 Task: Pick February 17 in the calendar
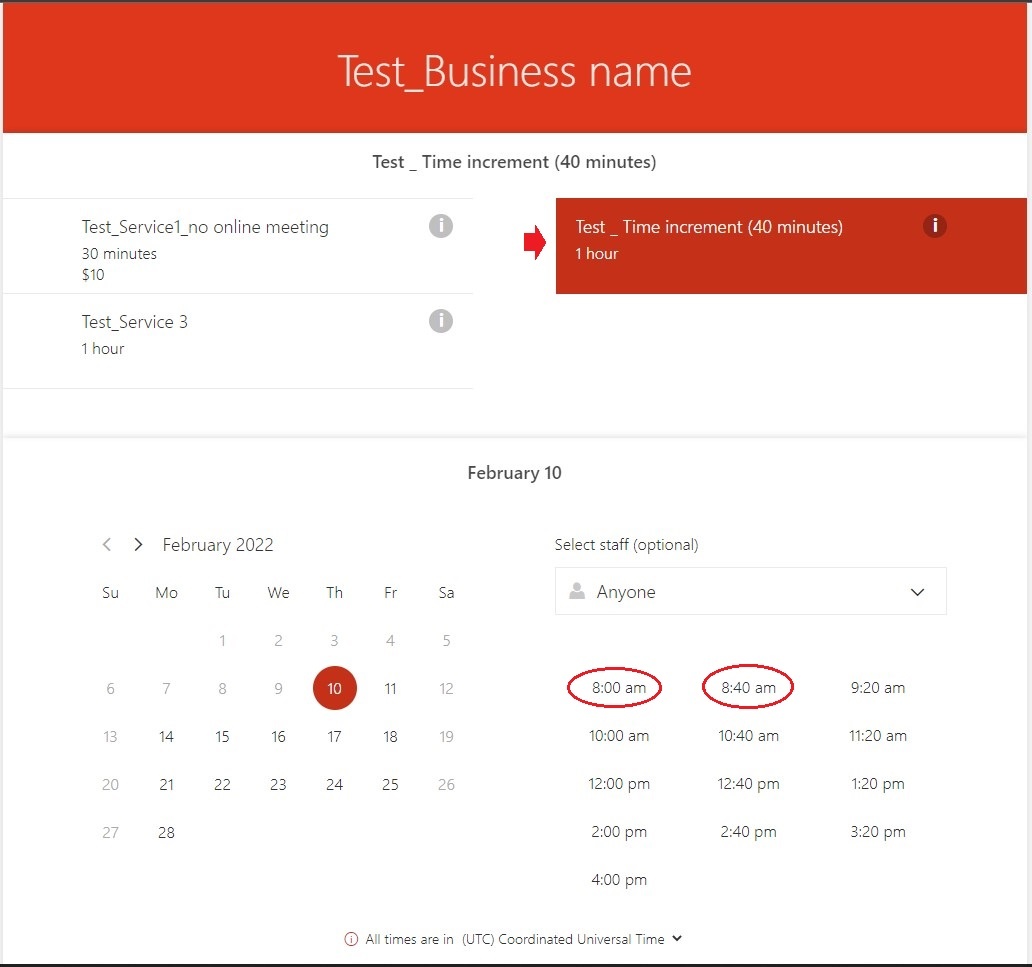[x=334, y=737]
